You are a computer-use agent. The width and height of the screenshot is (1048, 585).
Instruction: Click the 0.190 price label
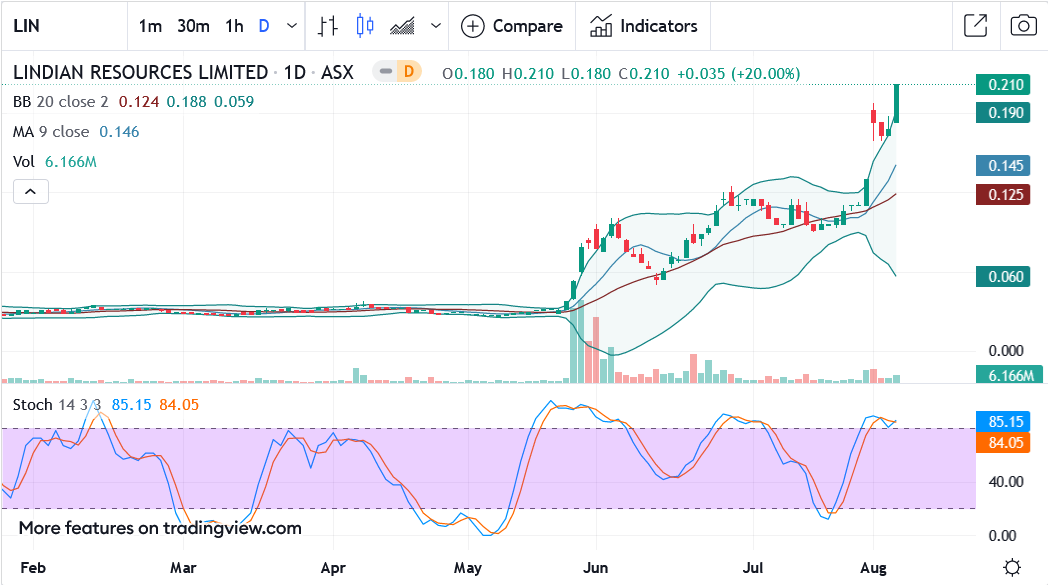pos(1003,112)
